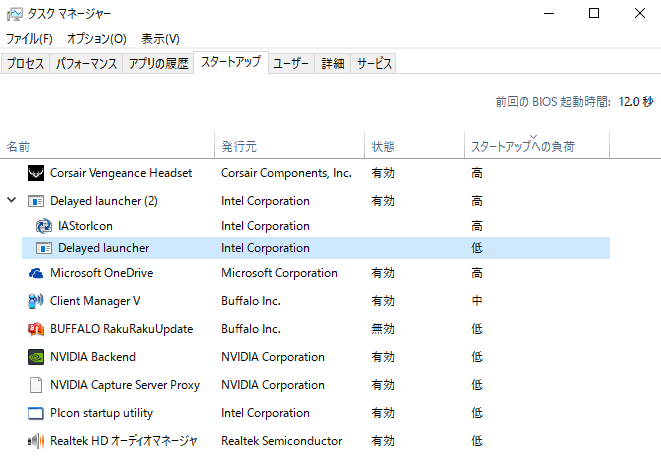Switch to the ユーザー tab
The height and width of the screenshot is (468, 661).
pyautogui.click(x=291, y=64)
